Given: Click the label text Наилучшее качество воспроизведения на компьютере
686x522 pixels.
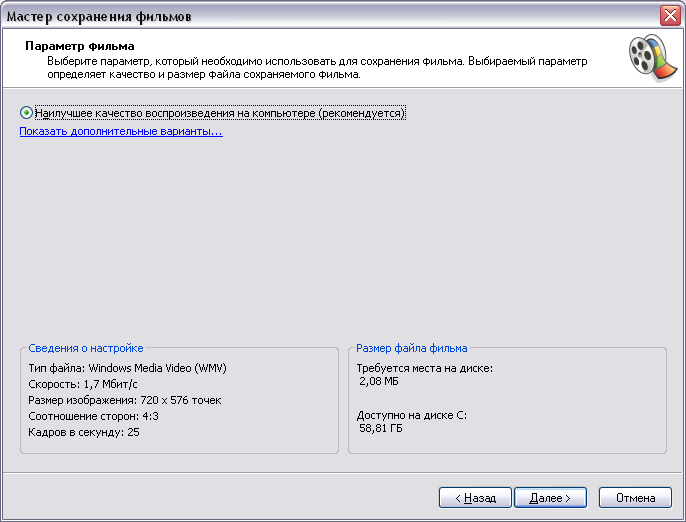Looking at the screenshot, I should click(x=175, y=113).
